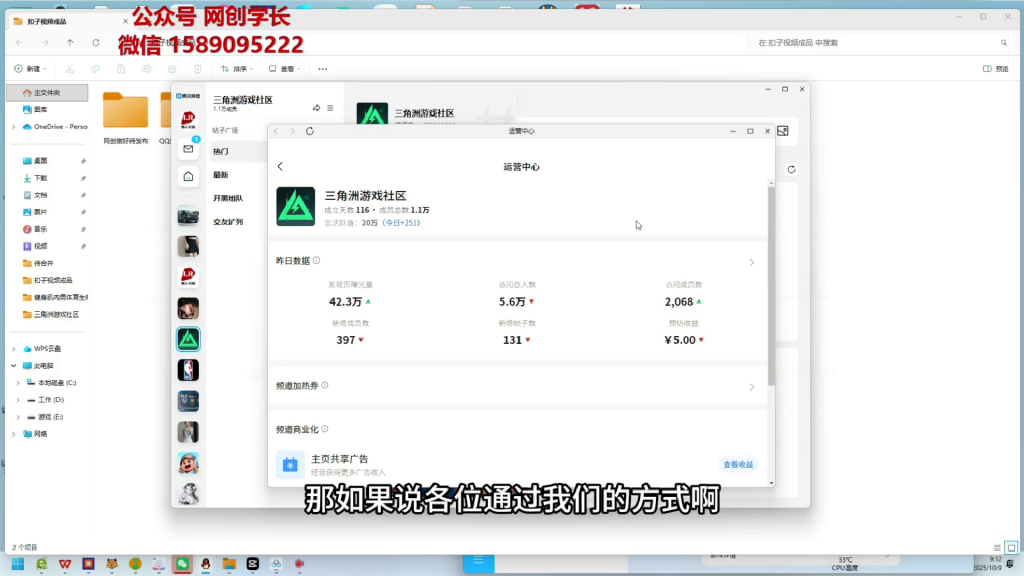This screenshot has height=576, width=1024.
Task: Click the 主页共享广告 blue ad icon
Action: 290,462
